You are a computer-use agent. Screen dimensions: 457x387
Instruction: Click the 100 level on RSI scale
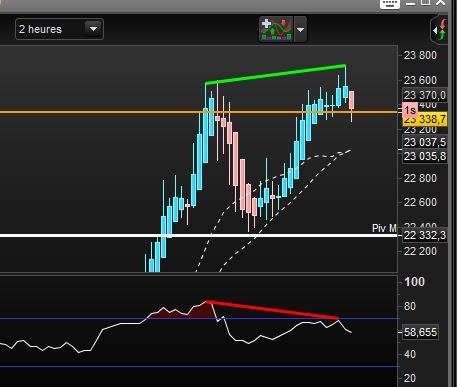414,282
